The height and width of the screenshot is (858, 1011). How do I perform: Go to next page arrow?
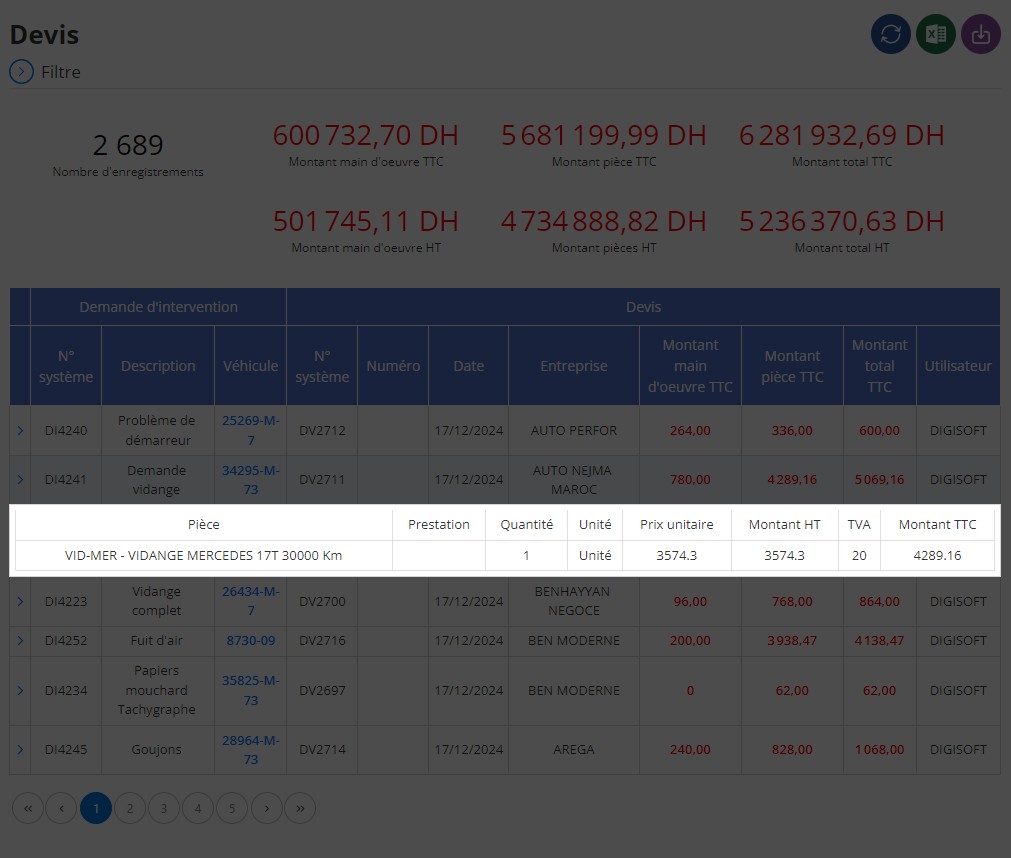click(266, 808)
